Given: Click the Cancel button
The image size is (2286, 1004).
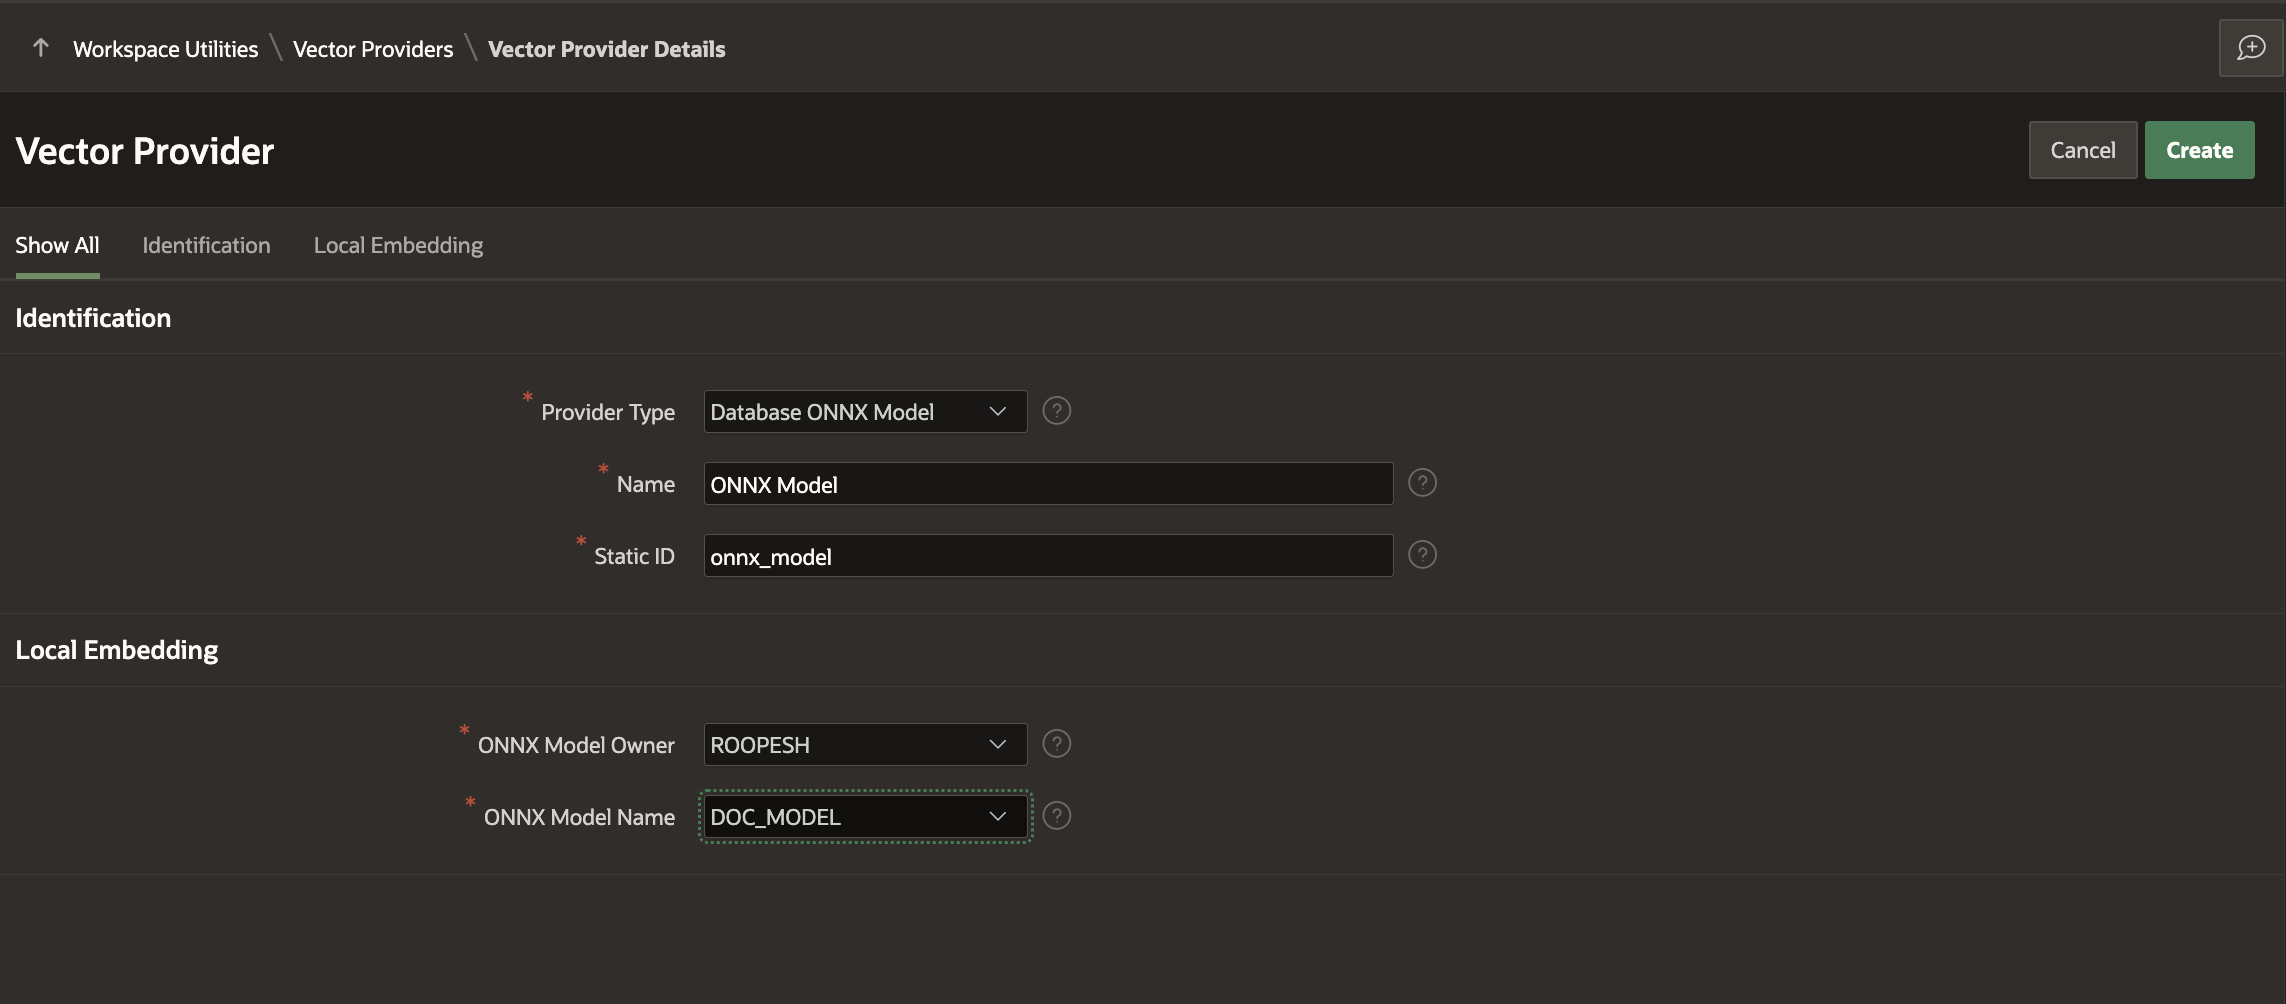Looking at the screenshot, I should pos(2082,150).
